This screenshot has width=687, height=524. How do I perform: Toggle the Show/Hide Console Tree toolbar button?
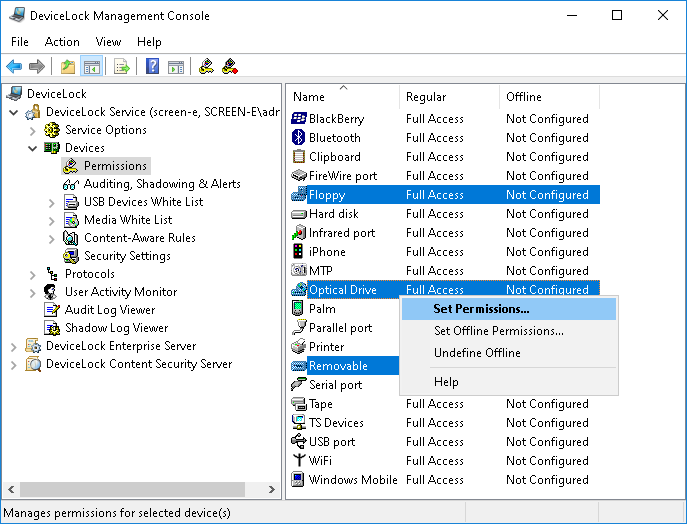92,67
